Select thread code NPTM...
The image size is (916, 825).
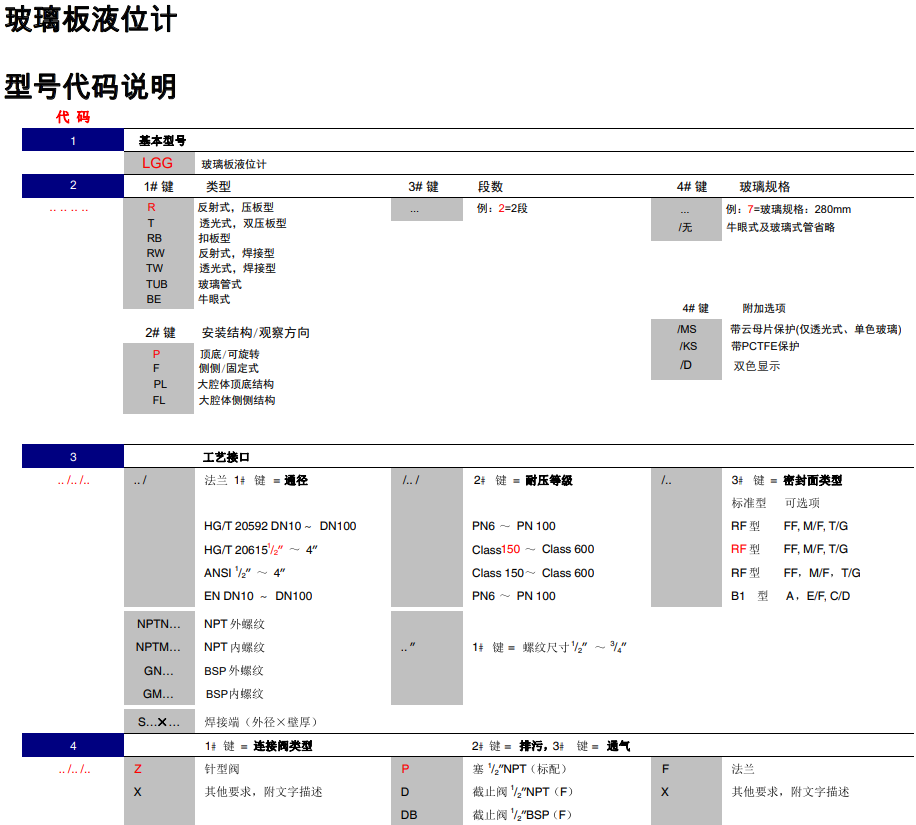tap(158, 647)
